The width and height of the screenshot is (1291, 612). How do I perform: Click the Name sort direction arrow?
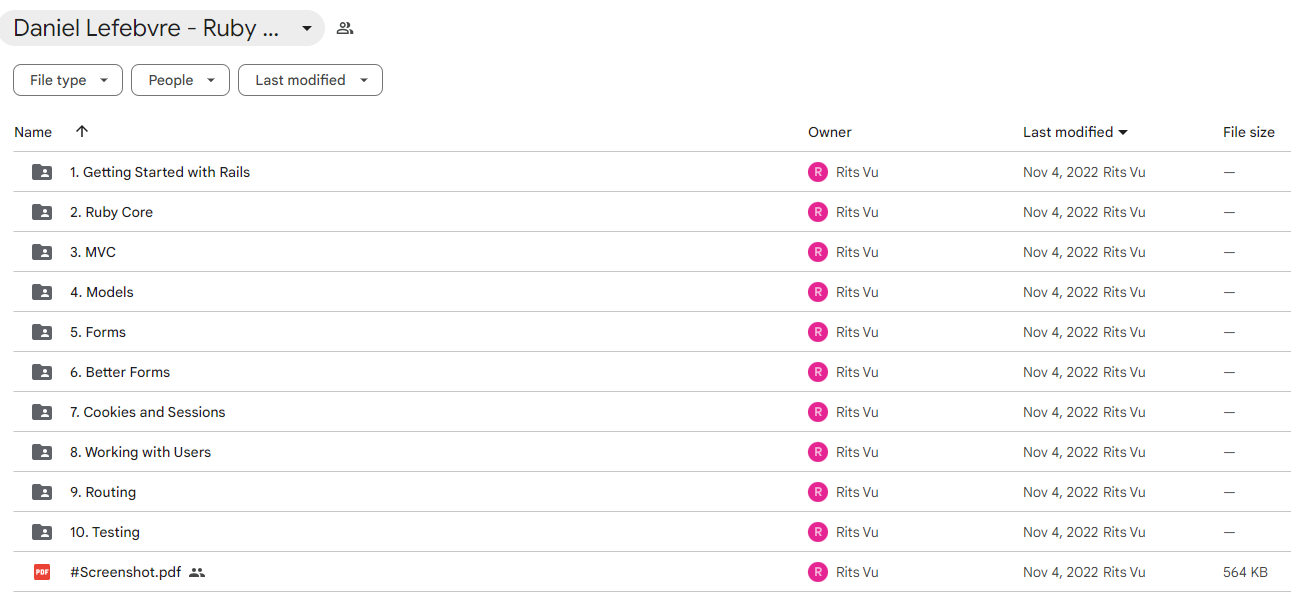82,131
